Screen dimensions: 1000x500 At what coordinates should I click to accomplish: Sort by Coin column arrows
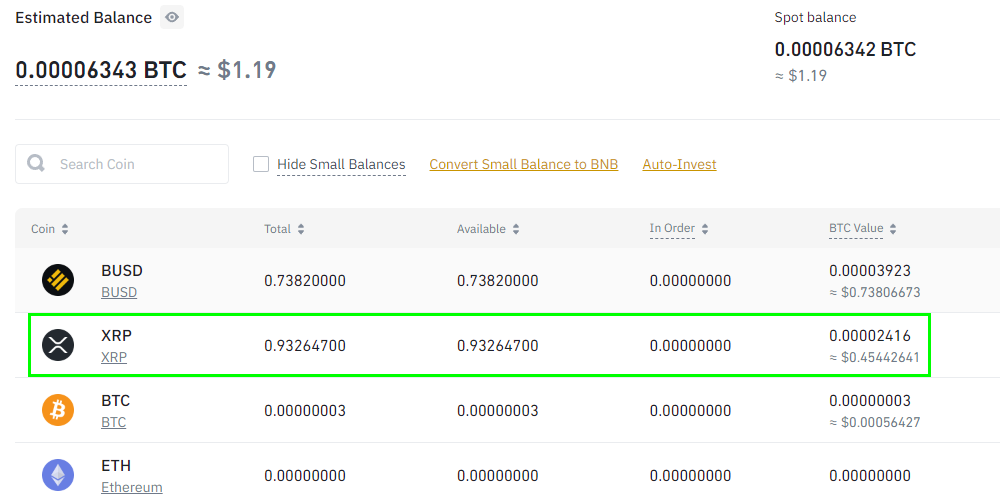coord(65,229)
